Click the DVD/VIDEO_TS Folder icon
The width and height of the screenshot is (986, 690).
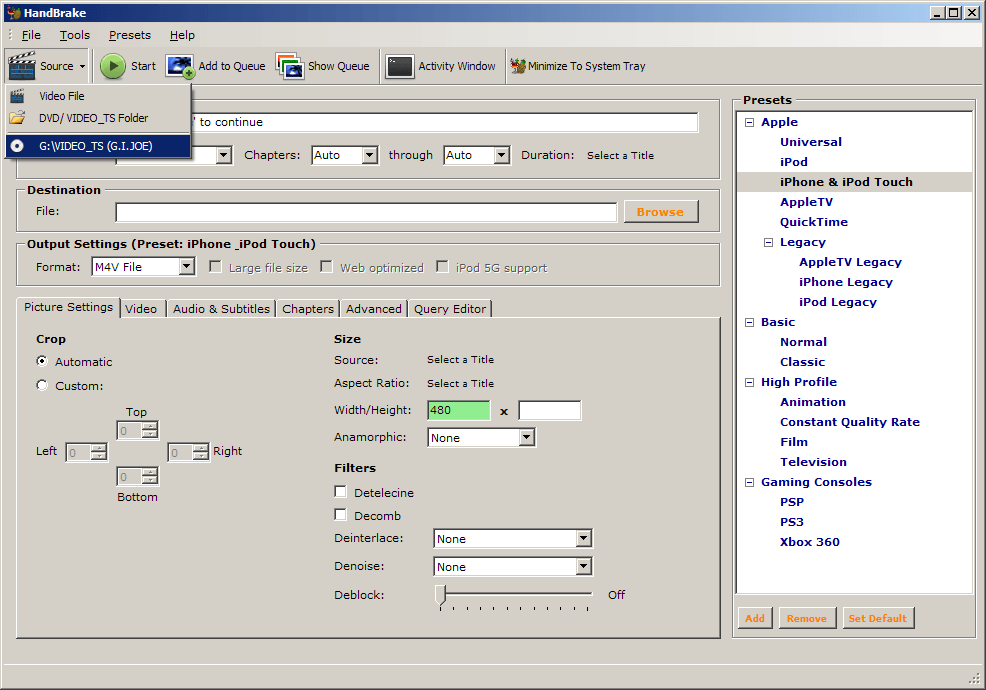[18, 118]
